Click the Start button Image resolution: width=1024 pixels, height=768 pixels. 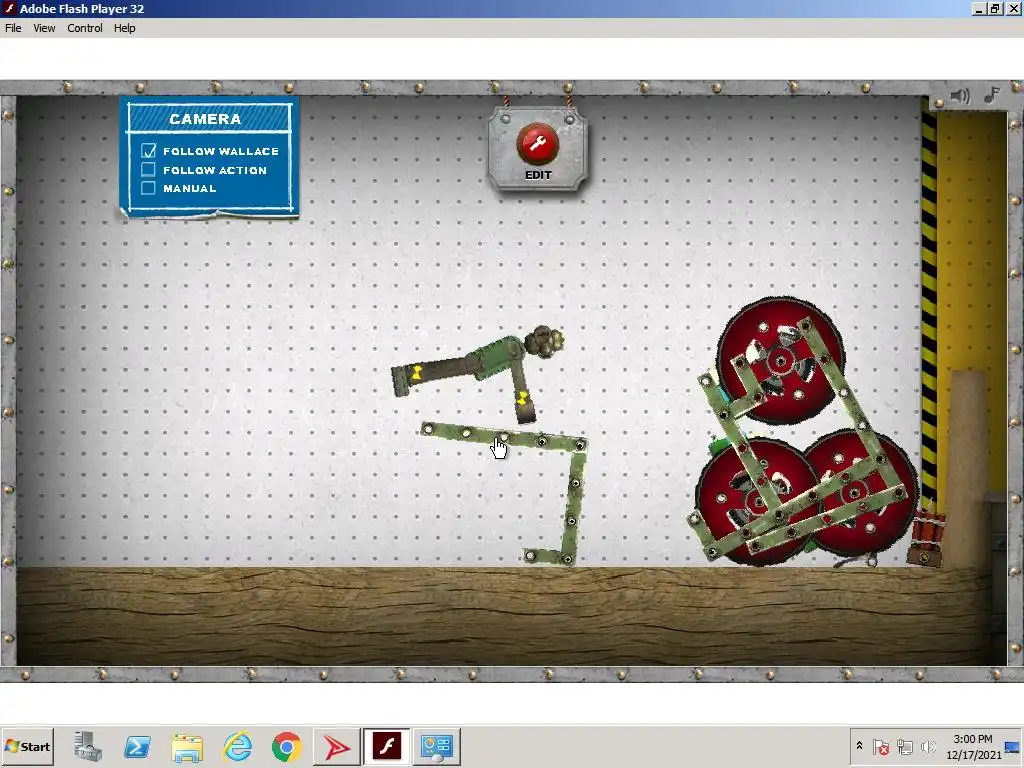pos(27,746)
